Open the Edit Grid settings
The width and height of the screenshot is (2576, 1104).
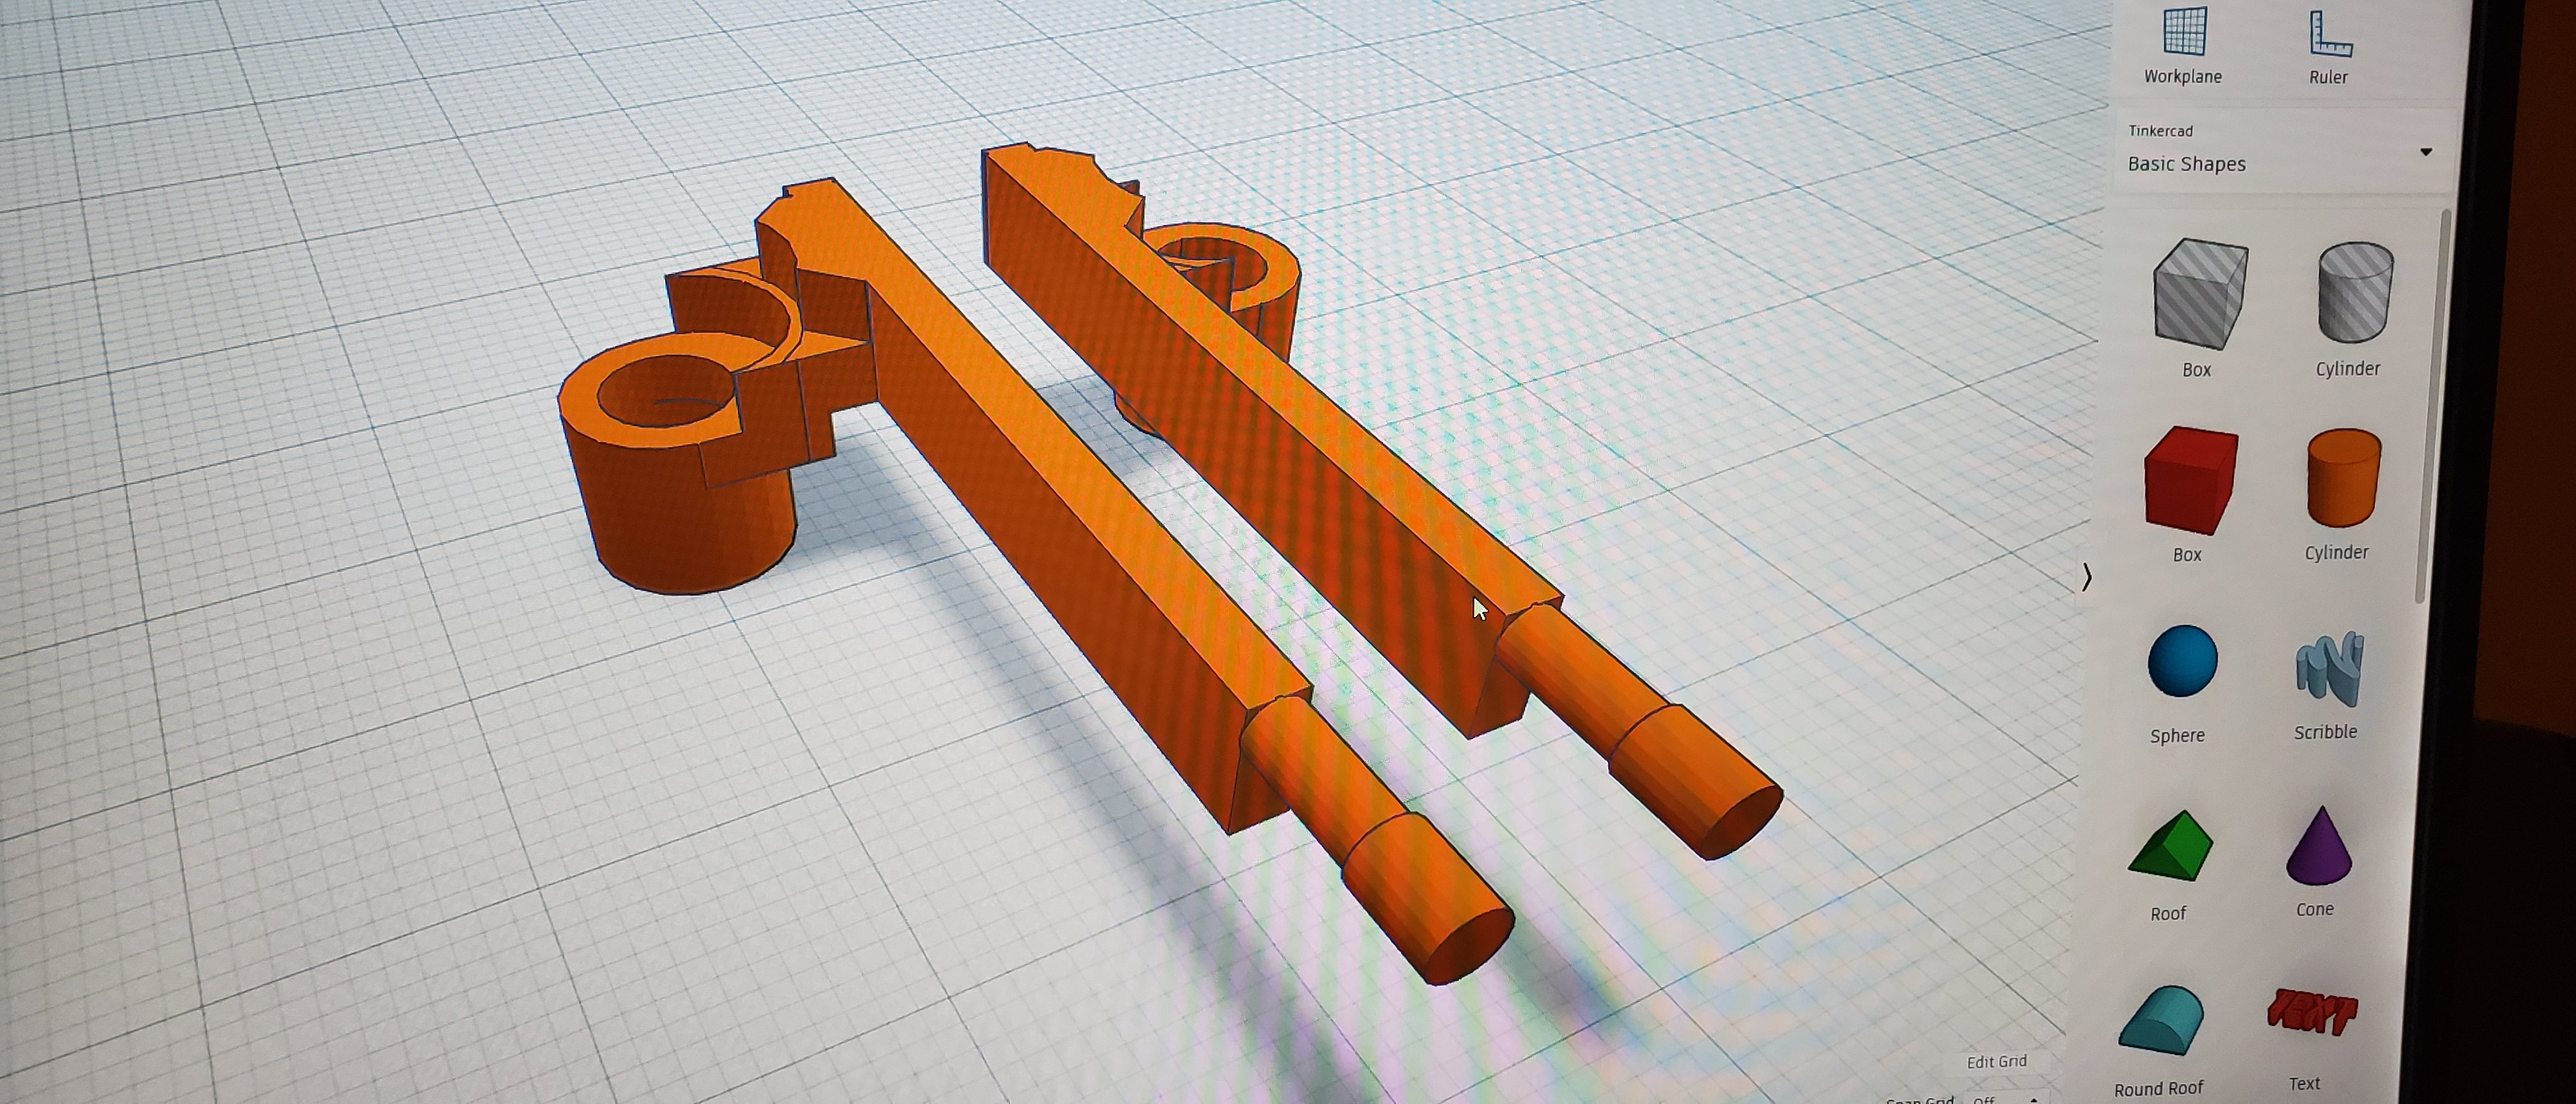click(1997, 1062)
